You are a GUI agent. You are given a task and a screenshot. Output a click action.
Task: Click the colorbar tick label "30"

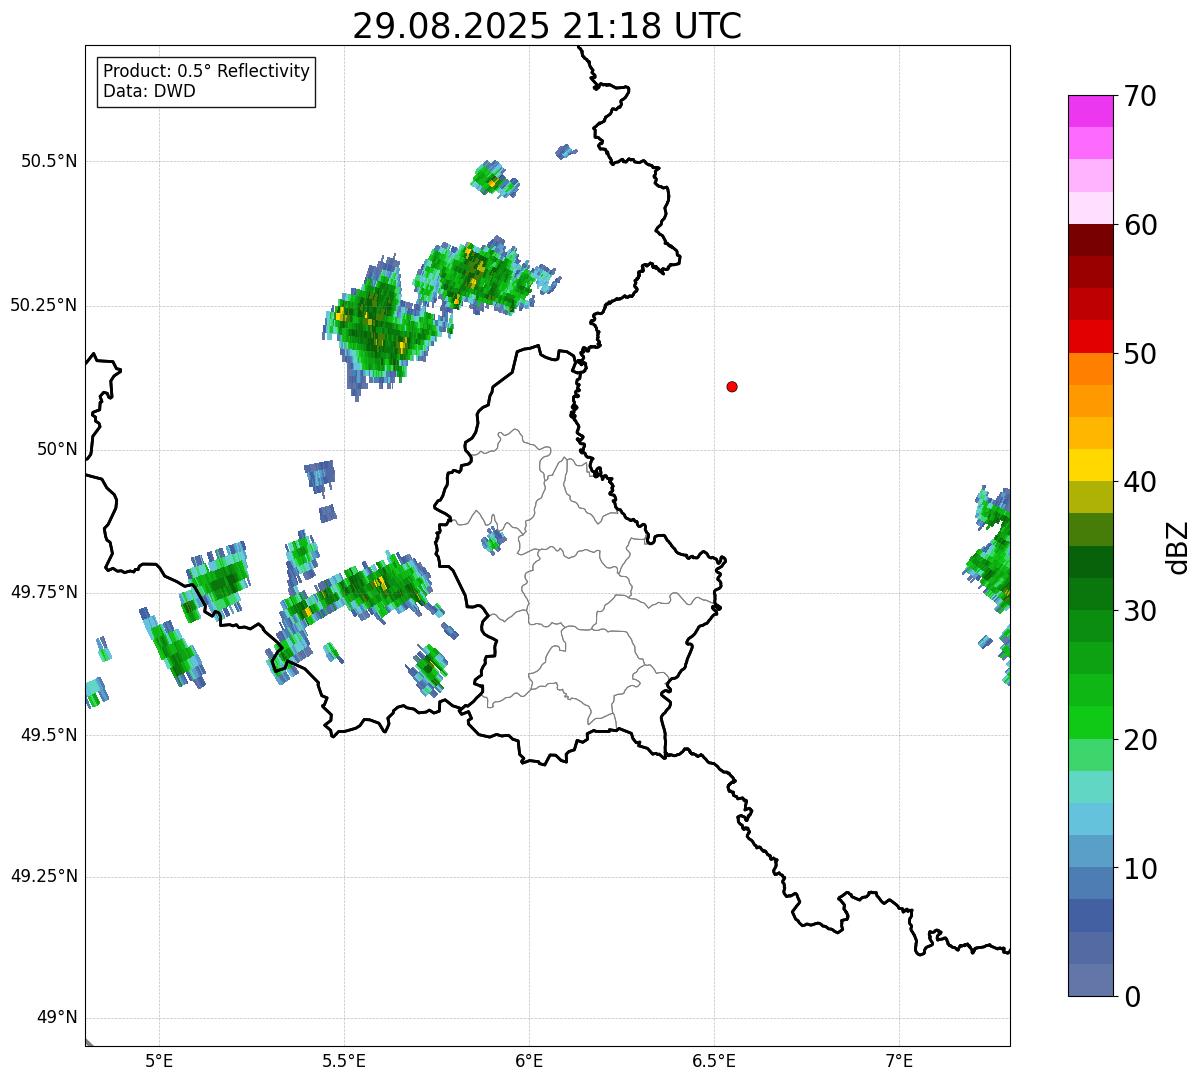[x=1140, y=612]
